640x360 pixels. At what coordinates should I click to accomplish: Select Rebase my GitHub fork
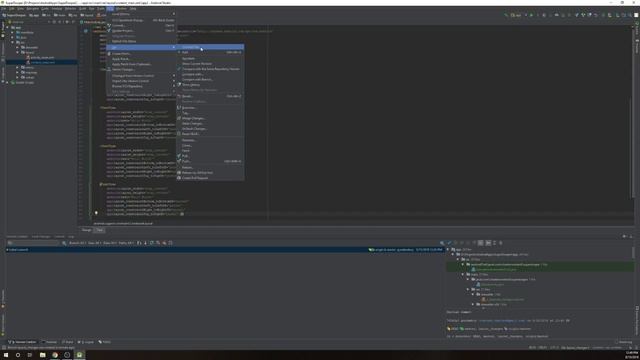point(210,173)
